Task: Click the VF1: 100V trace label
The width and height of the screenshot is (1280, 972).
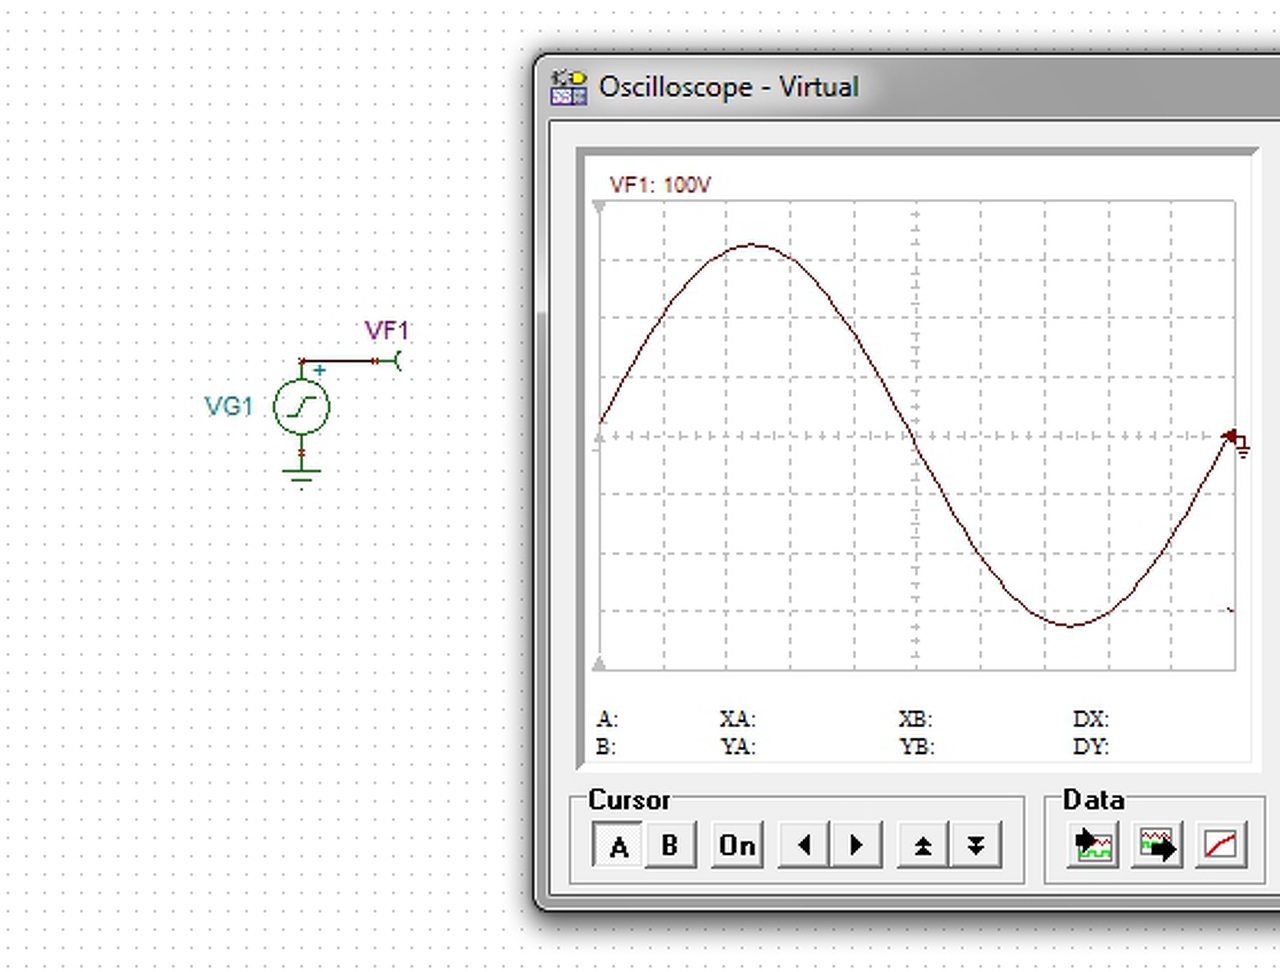Action: [660, 185]
